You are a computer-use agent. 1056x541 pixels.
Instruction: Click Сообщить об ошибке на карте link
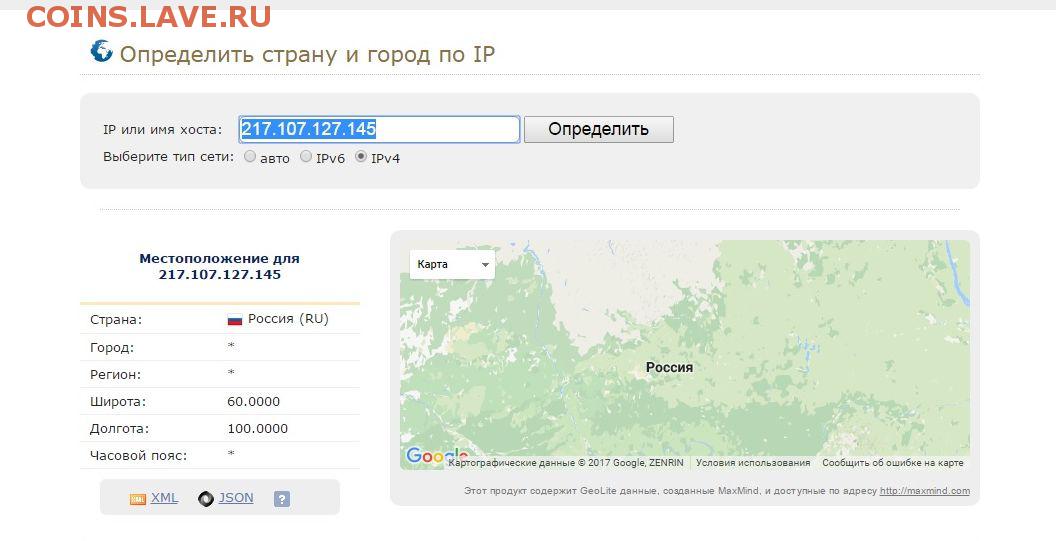tap(892, 463)
